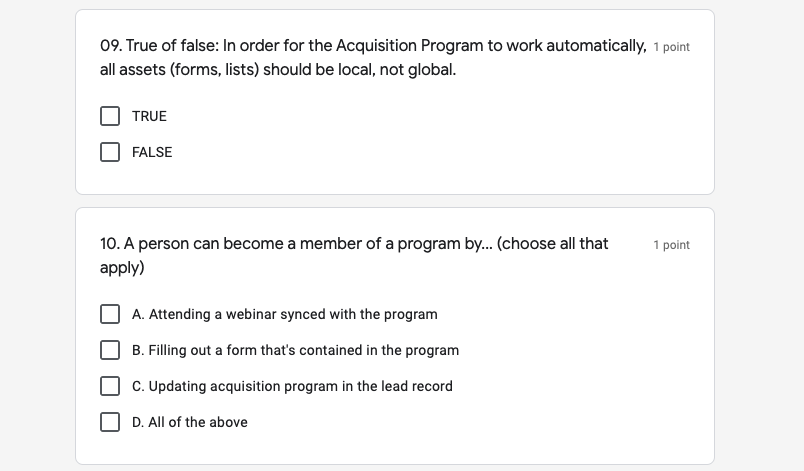
Task: Click the '1 point' label on question 10
Action: point(671,245)
